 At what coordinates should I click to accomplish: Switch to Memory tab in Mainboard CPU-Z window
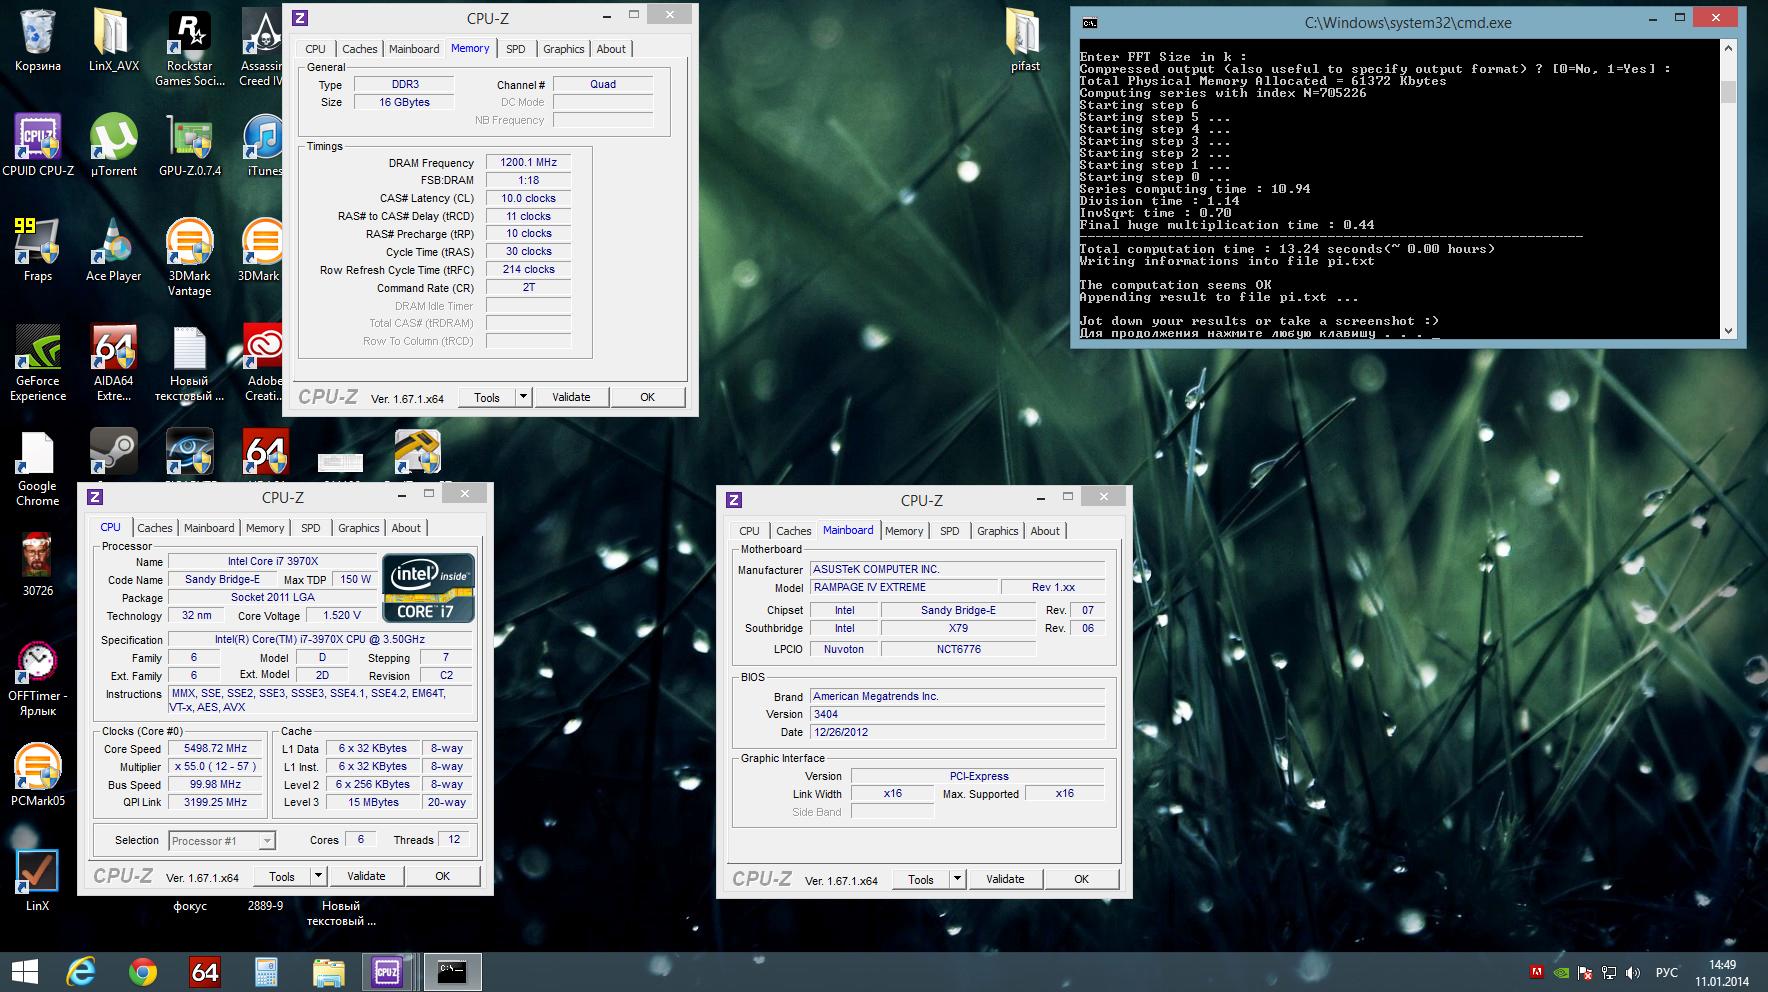pos(904,531)
